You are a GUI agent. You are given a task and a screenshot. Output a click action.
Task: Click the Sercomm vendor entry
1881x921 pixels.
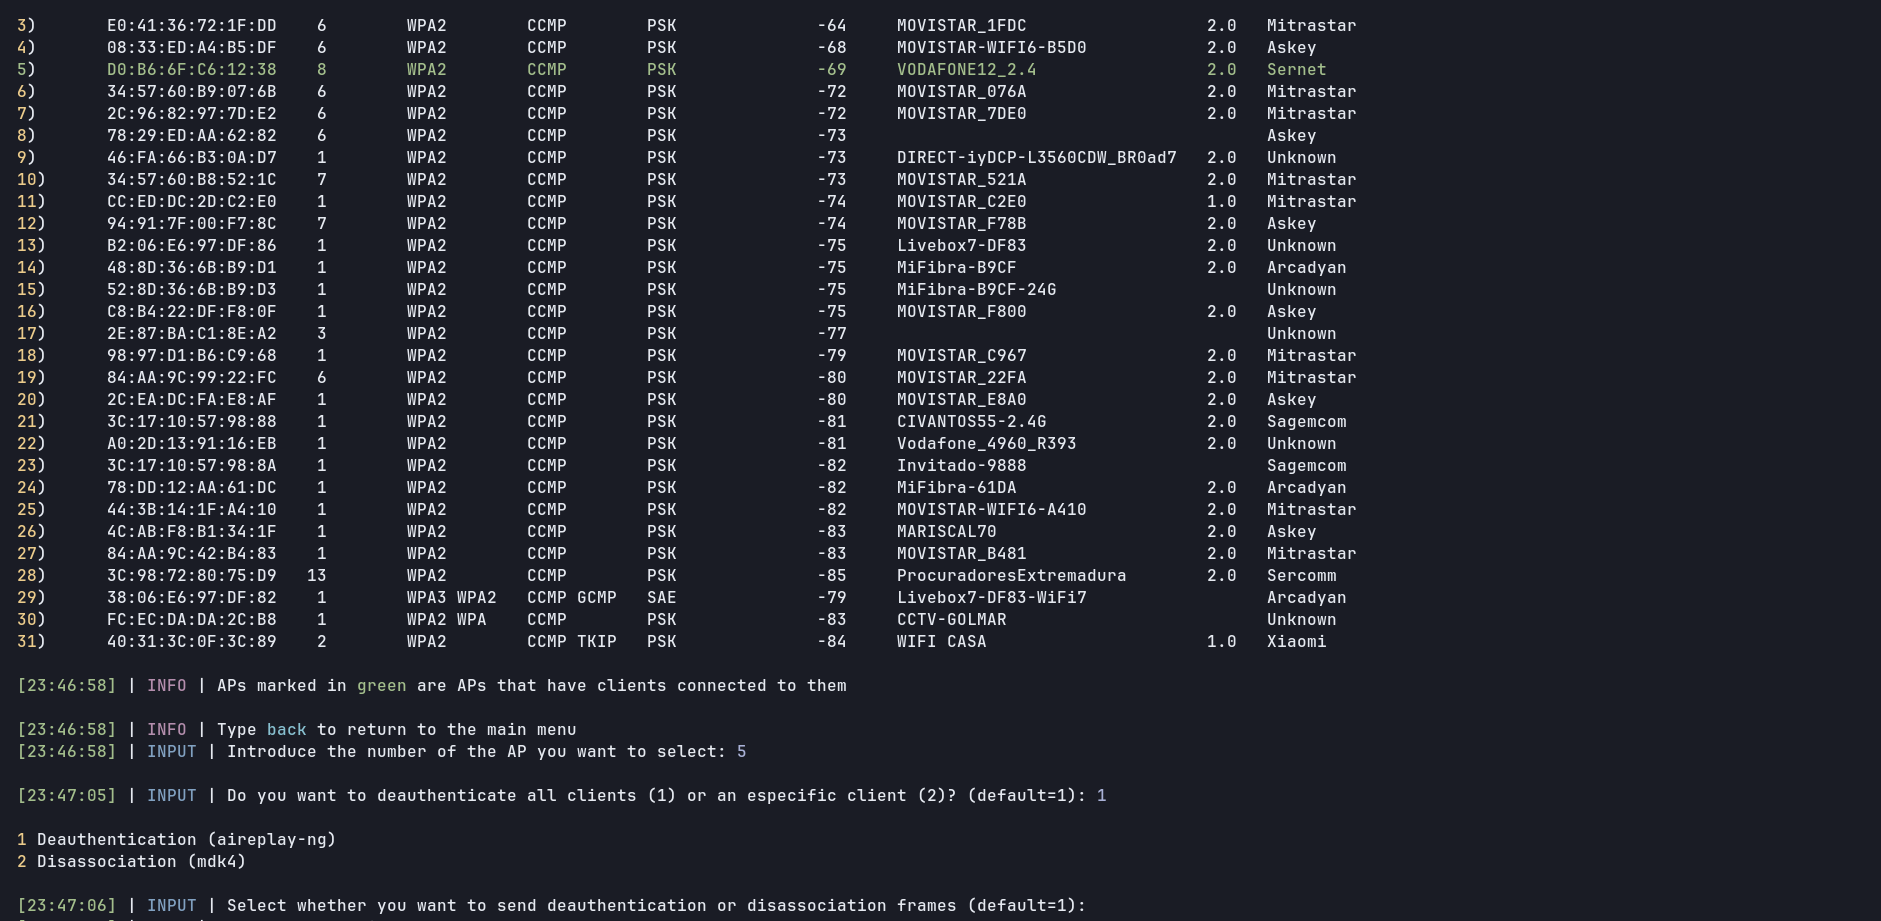(1301, 576)
